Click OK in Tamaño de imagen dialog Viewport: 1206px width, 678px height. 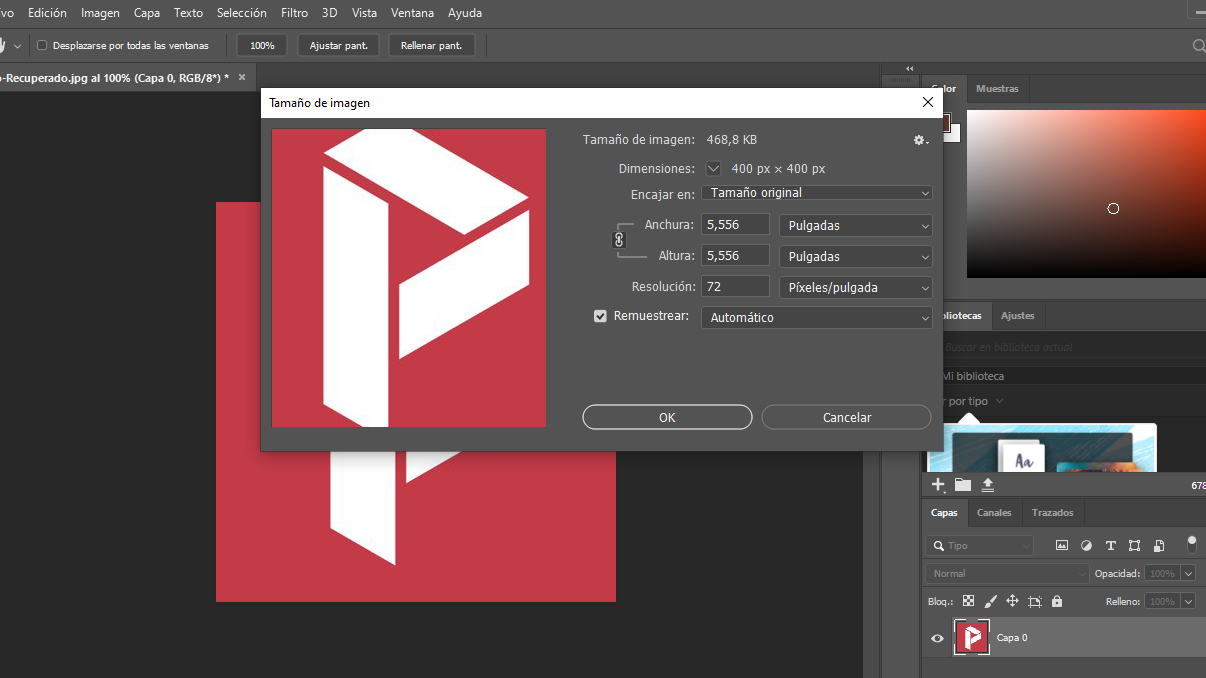(x=667, y=417)
